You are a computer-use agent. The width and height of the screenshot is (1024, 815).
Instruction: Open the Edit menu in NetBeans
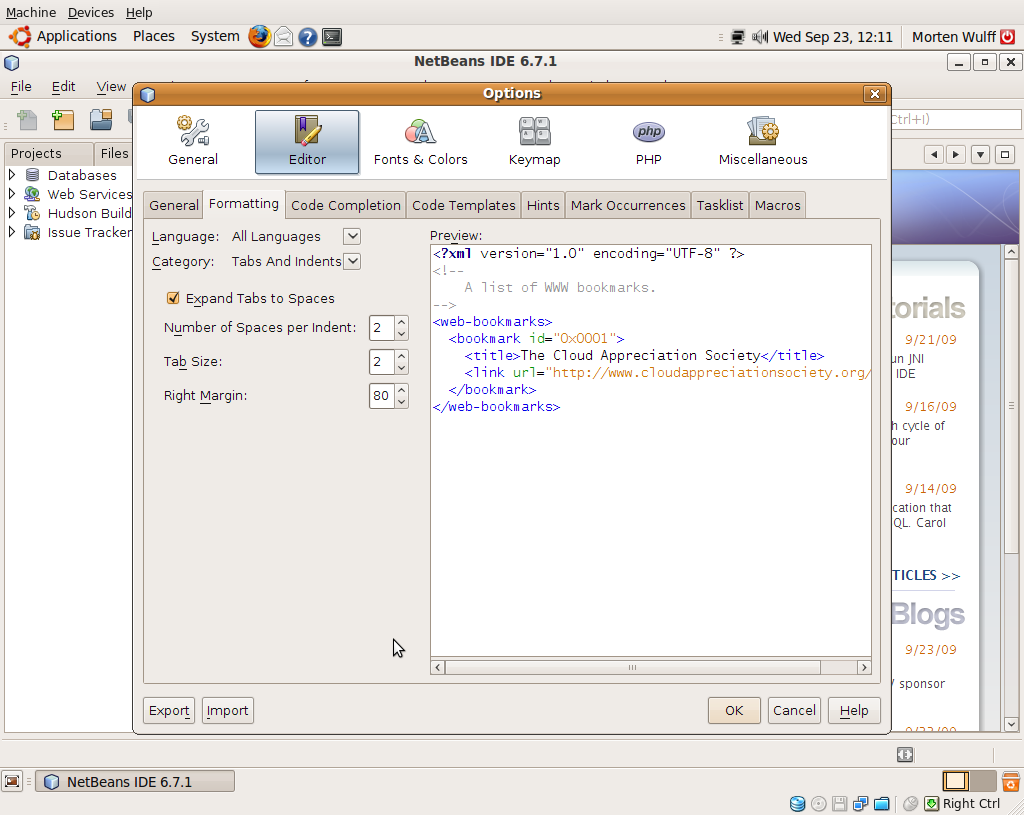pos(63,86)
